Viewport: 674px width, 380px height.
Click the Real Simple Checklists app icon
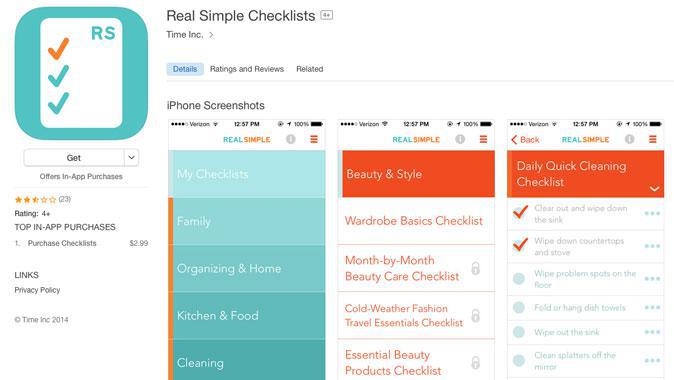coord(81,73)
